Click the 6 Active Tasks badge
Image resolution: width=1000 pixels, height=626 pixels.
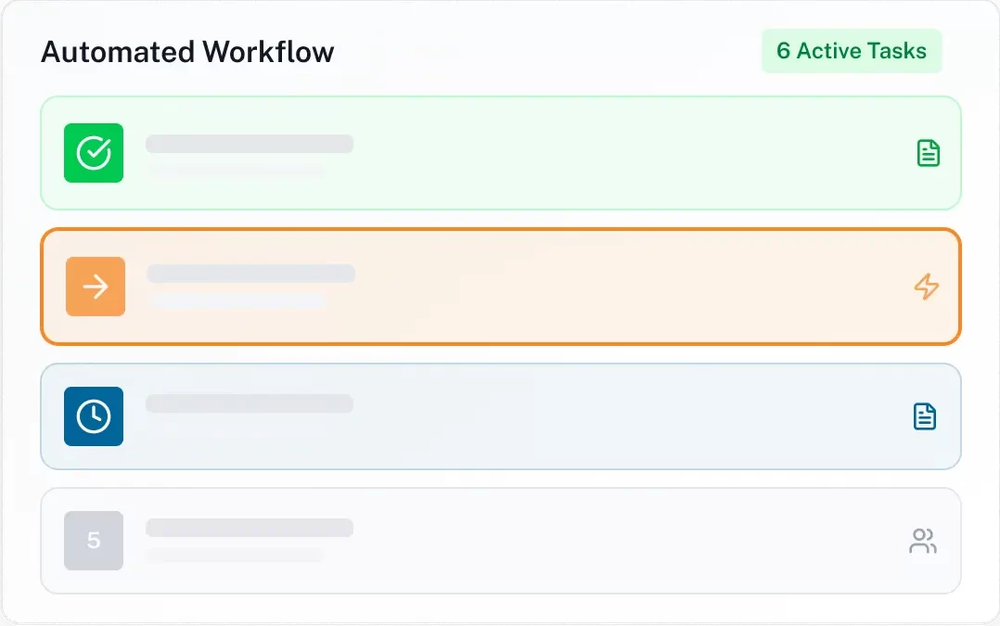pyautogui.click(x=851, y=51)
